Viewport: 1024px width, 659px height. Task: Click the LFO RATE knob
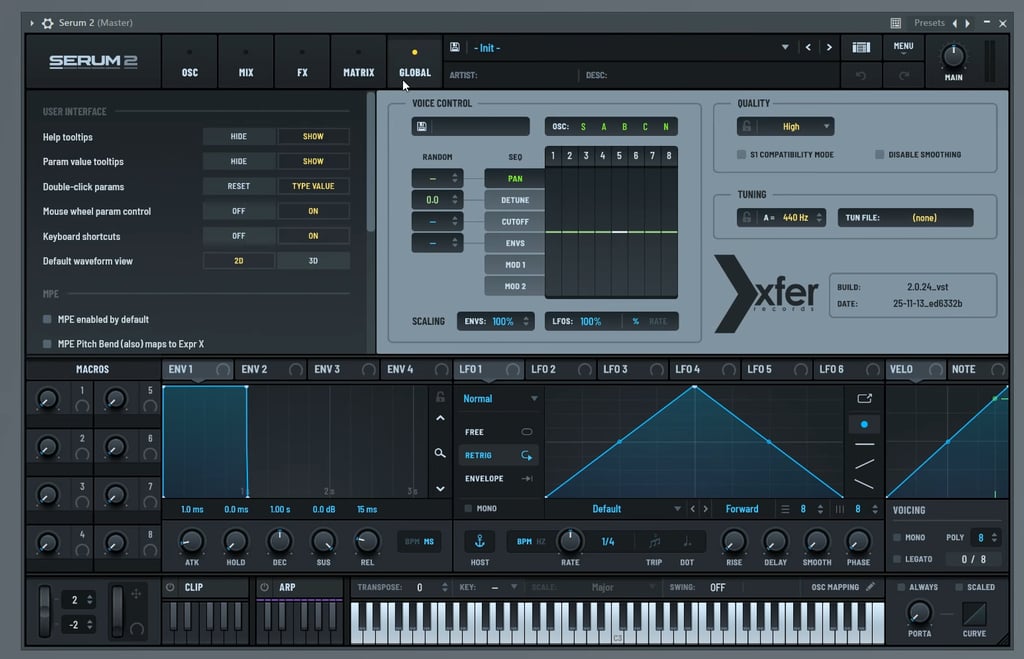click(570, 541)
